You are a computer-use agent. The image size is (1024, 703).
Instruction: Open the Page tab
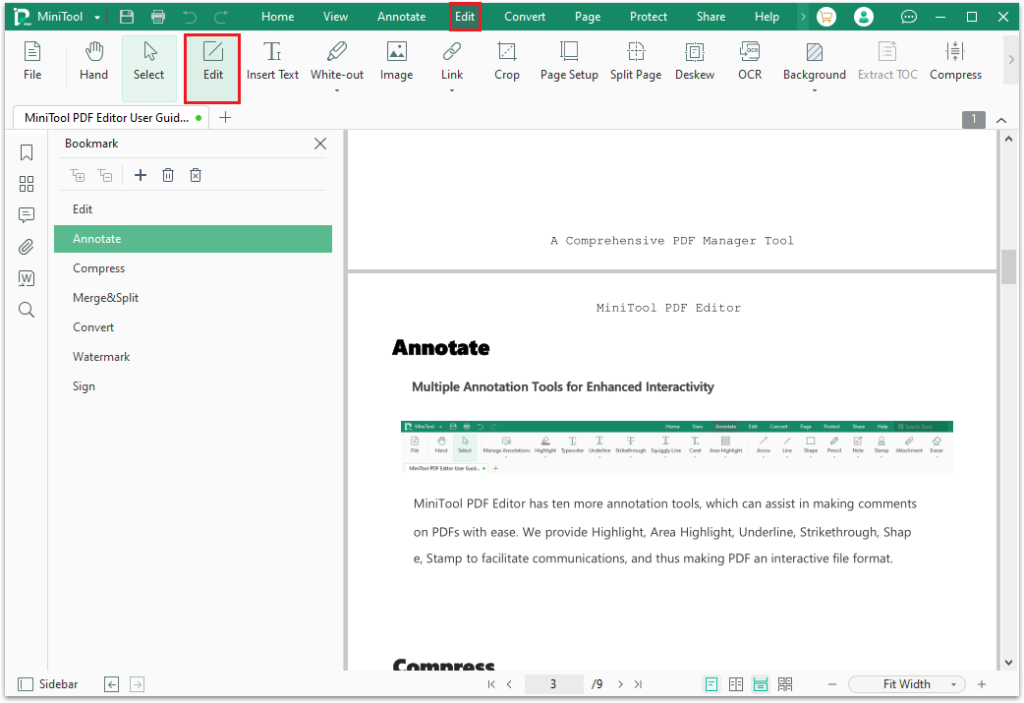pos(588,17)
